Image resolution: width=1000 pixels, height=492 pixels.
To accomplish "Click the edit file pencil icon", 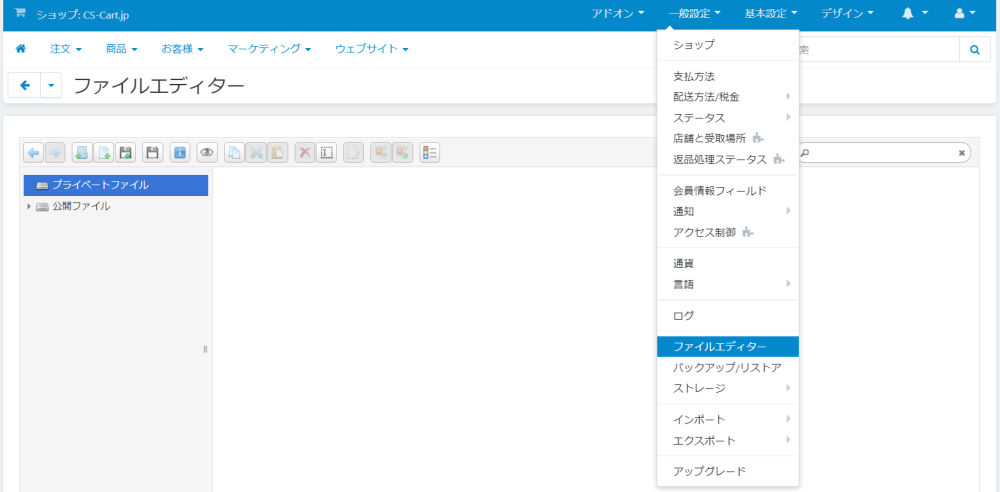I will pos(353,153).
